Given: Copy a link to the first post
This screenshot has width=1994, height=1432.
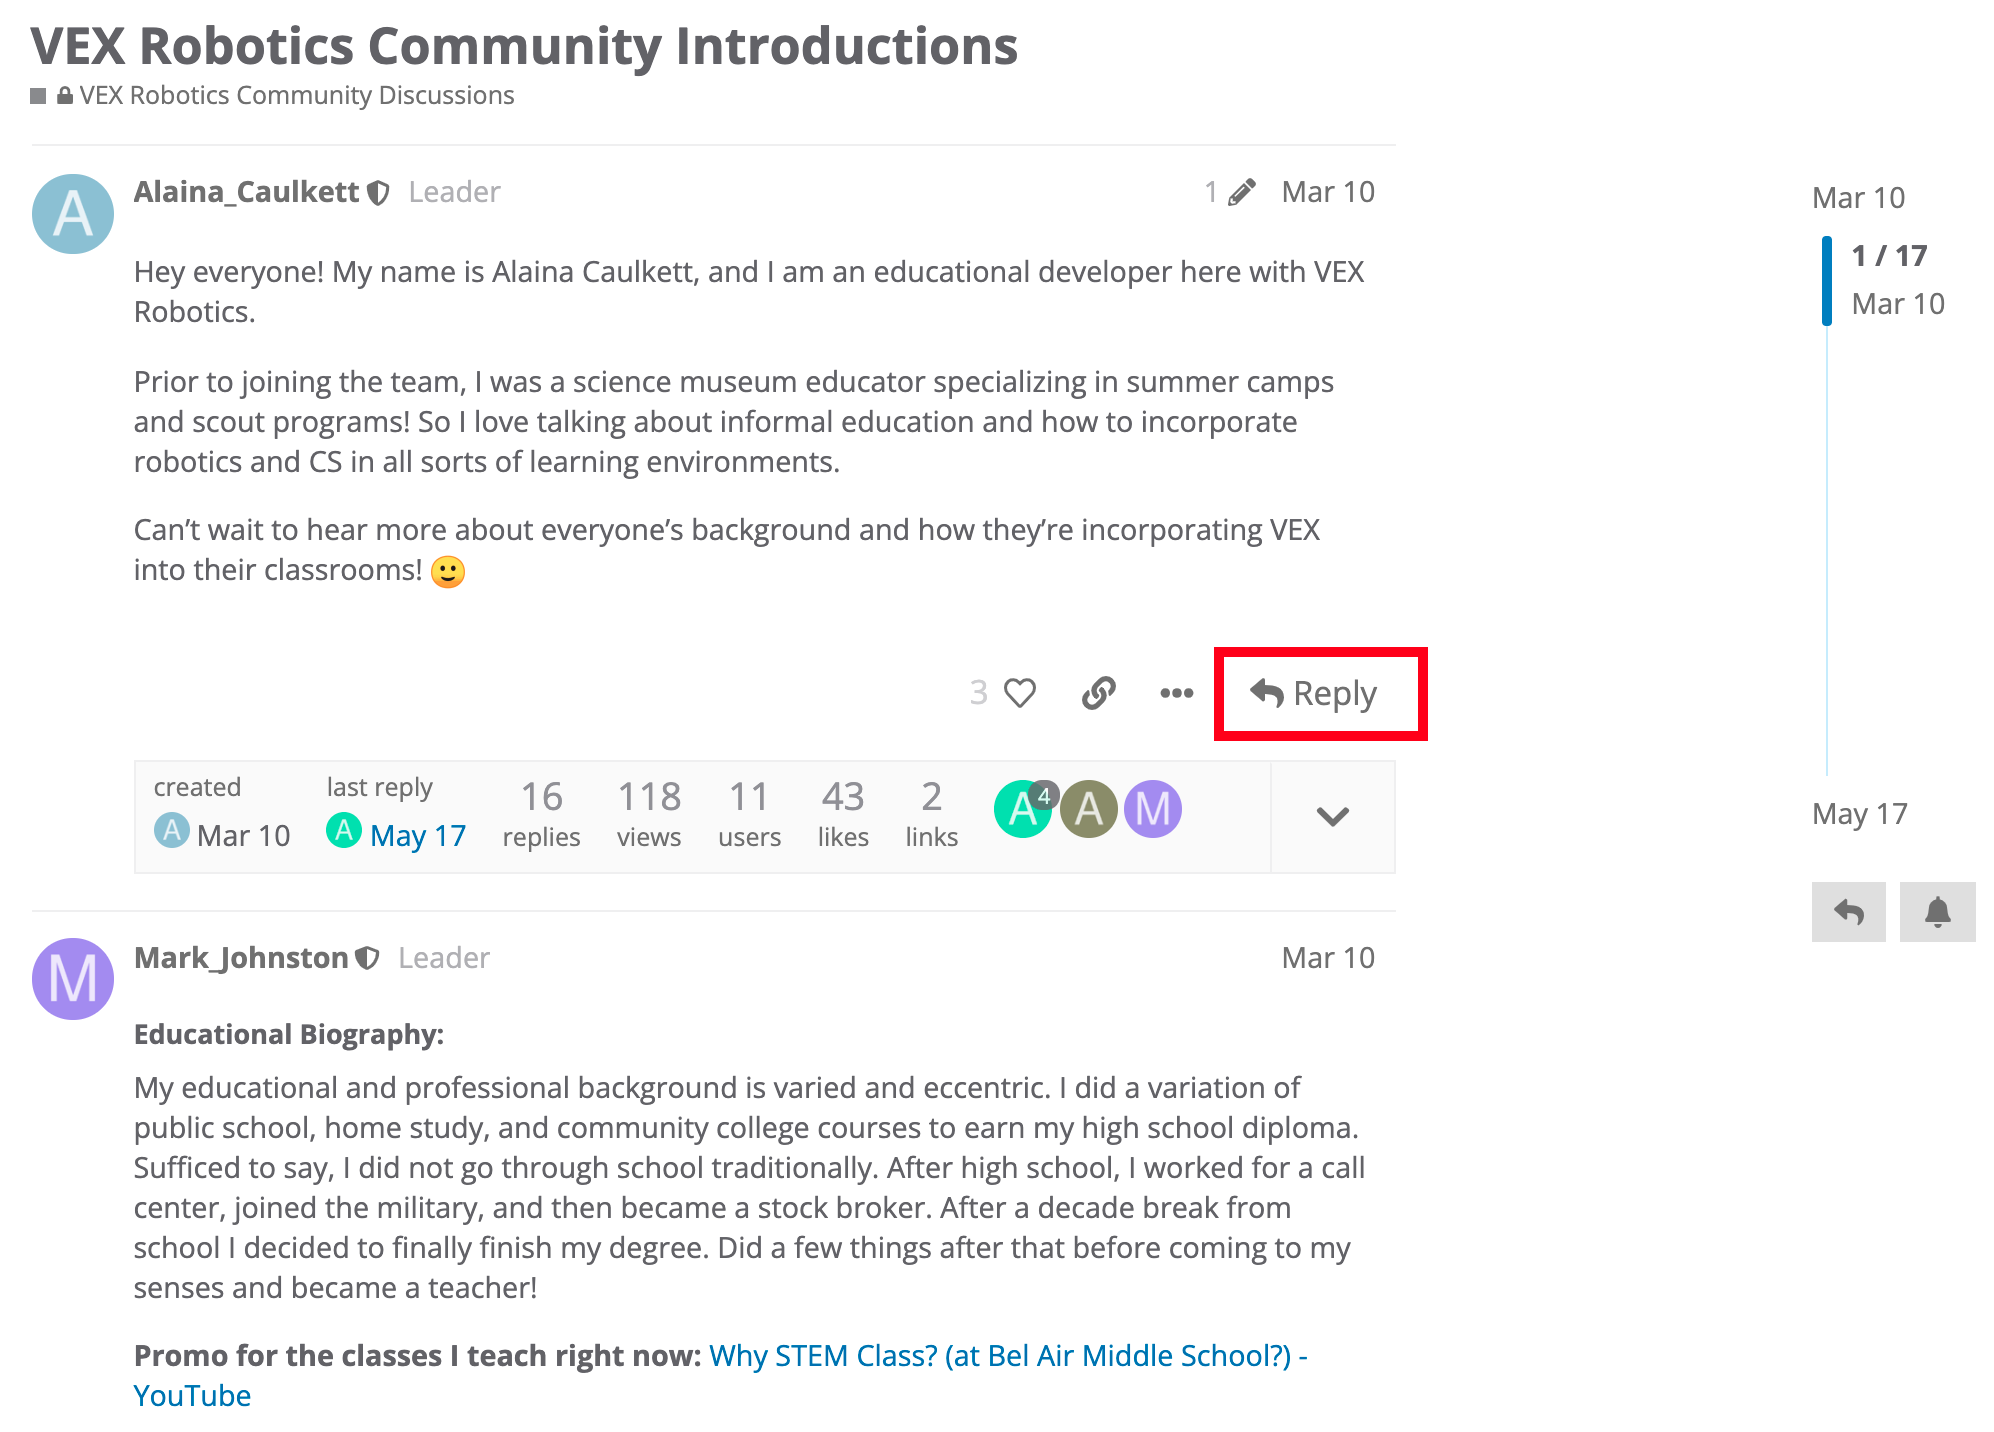Looking at the screenshot, I should click(x=1097, y=692).
